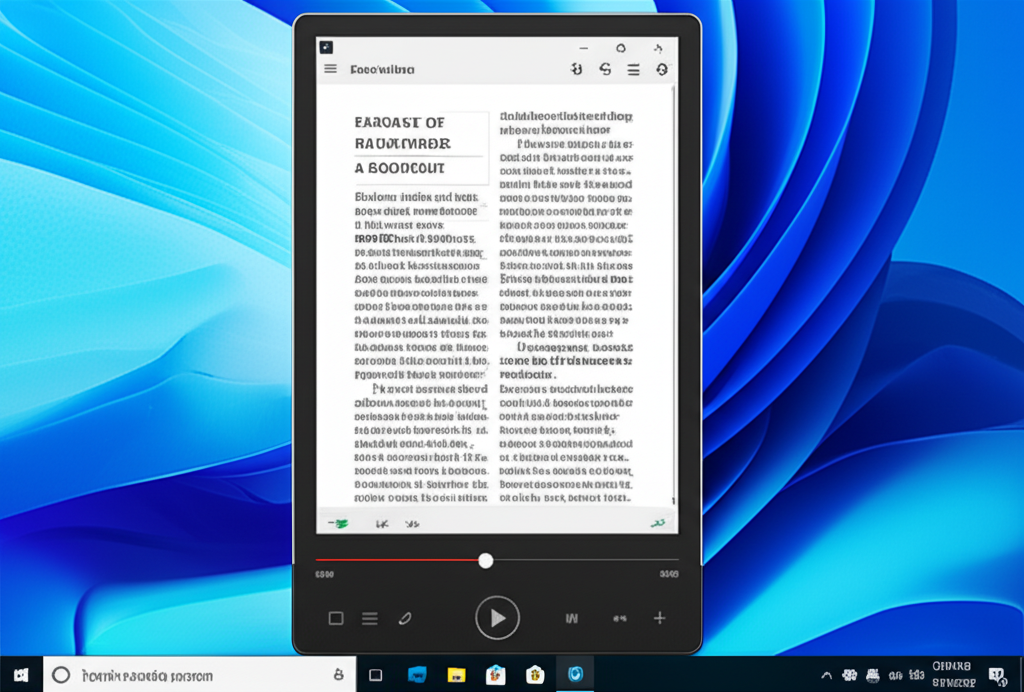
Task: Select the pencil annotation tool
Action: [405, 618]
